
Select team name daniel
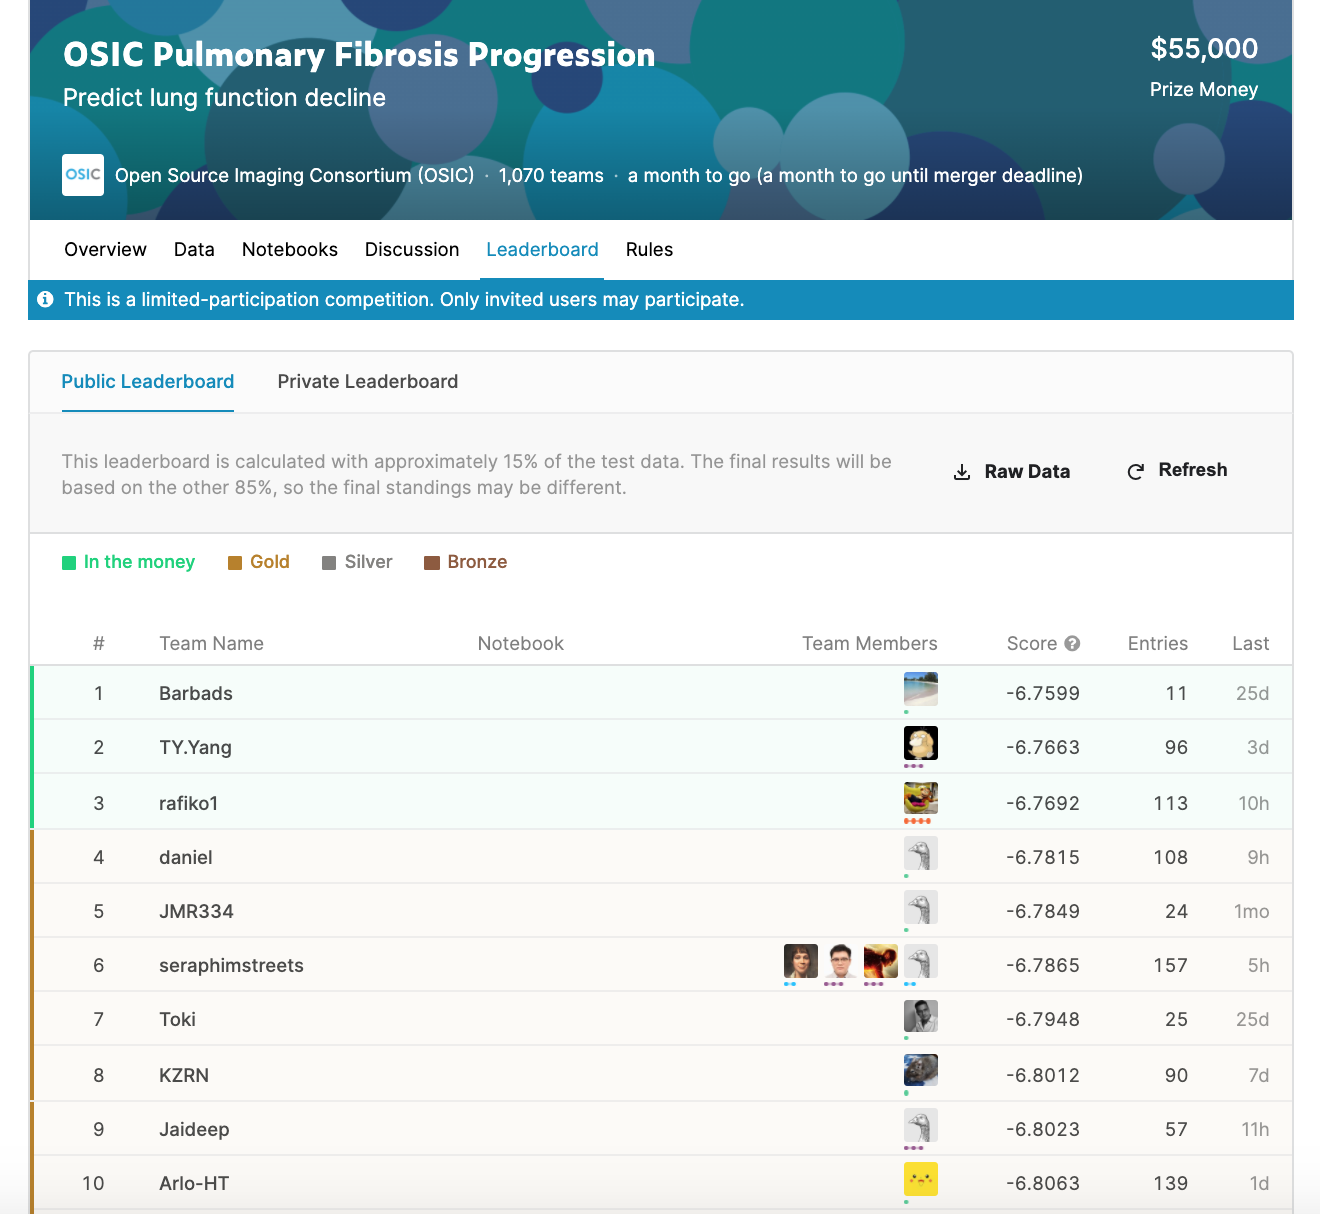186,857
